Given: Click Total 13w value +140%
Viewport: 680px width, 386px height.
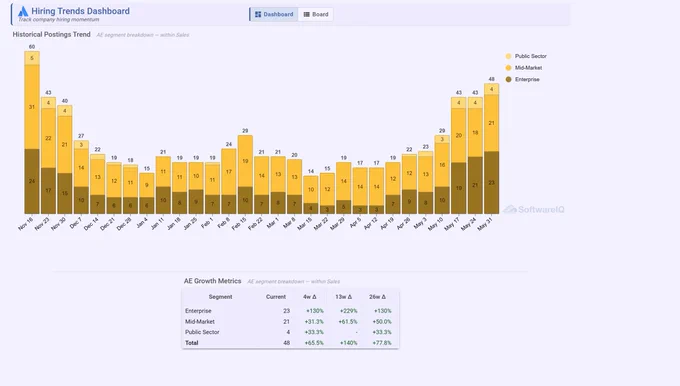Looking at the screenshot, I should [x=349, y=343].
